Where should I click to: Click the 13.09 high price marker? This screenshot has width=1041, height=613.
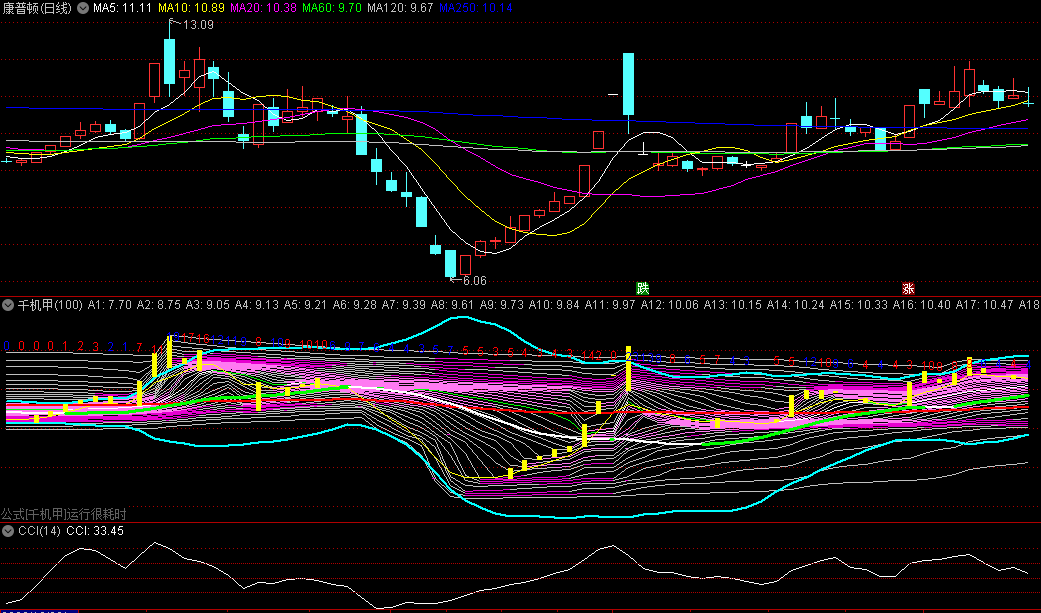[x=196, y=24]
